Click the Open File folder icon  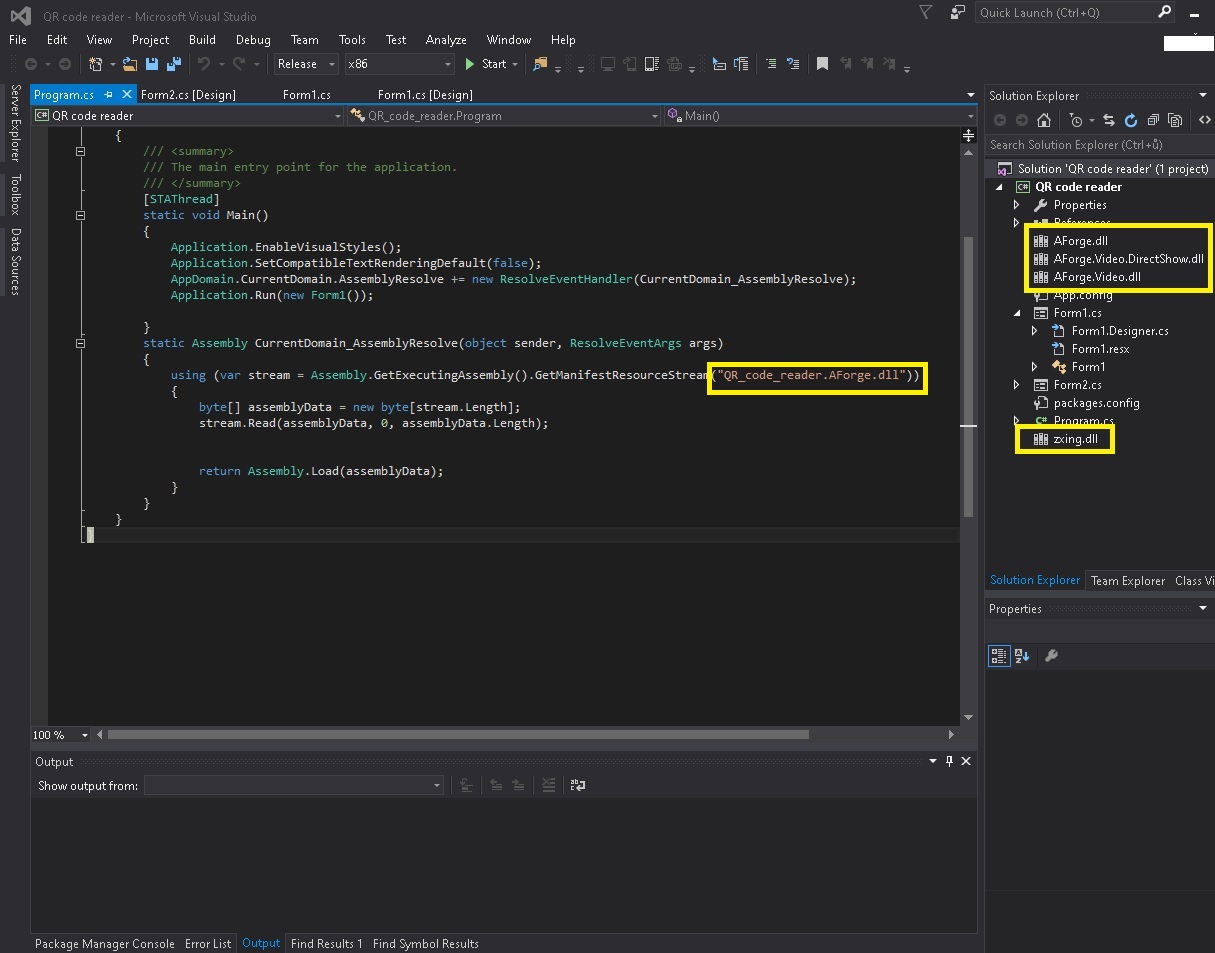coord(130,64)
